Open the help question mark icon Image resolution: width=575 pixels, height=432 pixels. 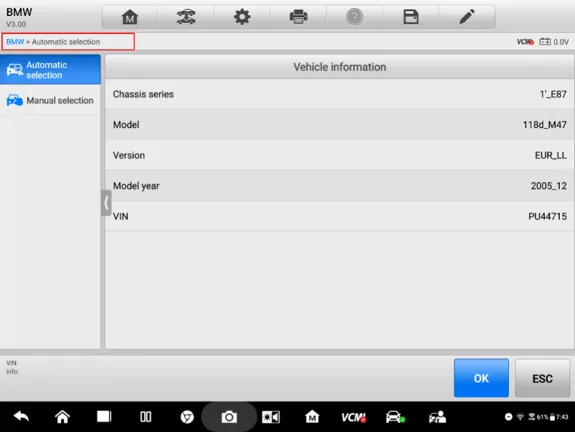click(x=354, y=17)
